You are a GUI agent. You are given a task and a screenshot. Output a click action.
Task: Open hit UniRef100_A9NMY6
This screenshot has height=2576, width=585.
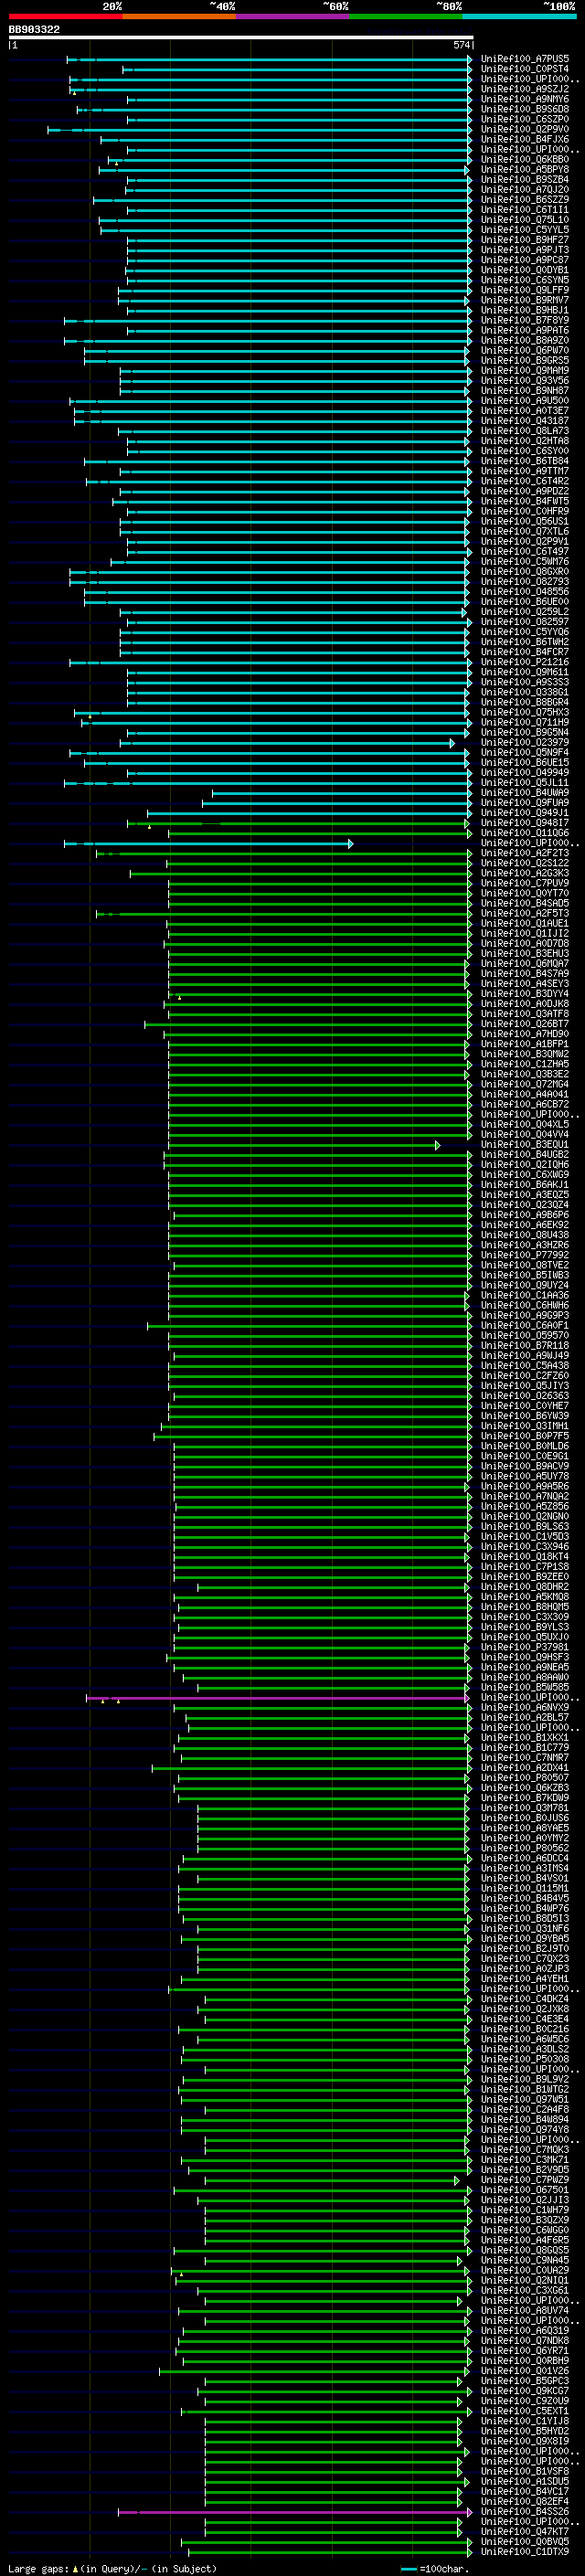click(525, 99)
